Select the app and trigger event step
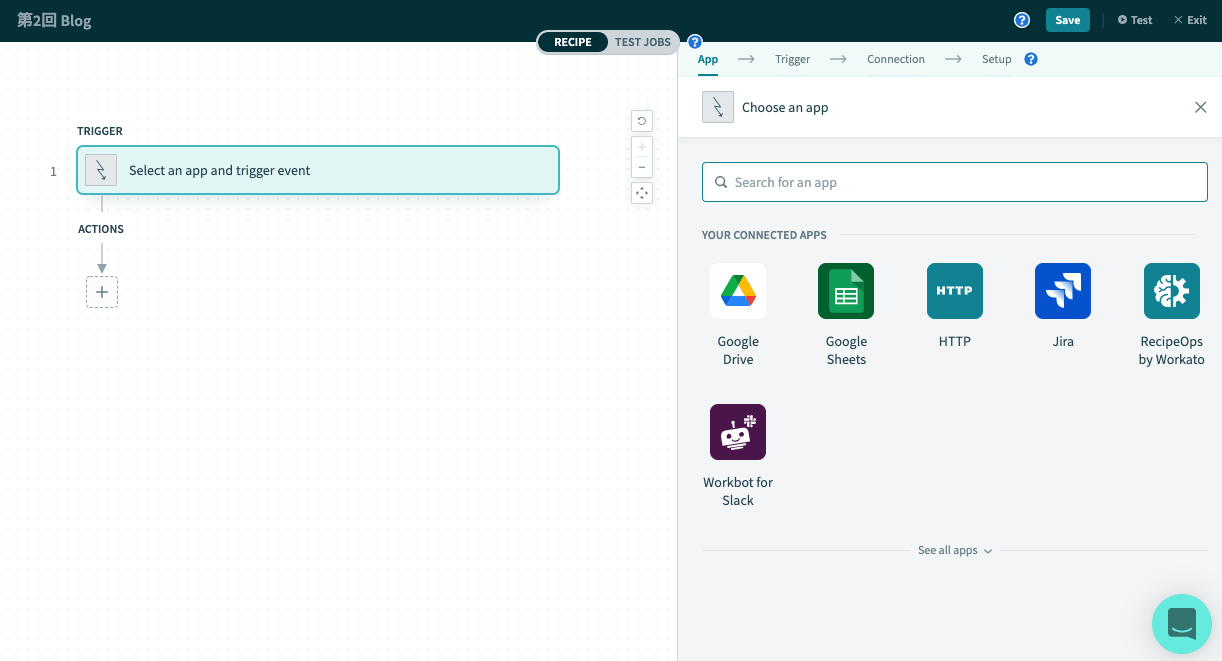Image resolution: width=1222 pixels, height=661 pixels. coord(318,170)
